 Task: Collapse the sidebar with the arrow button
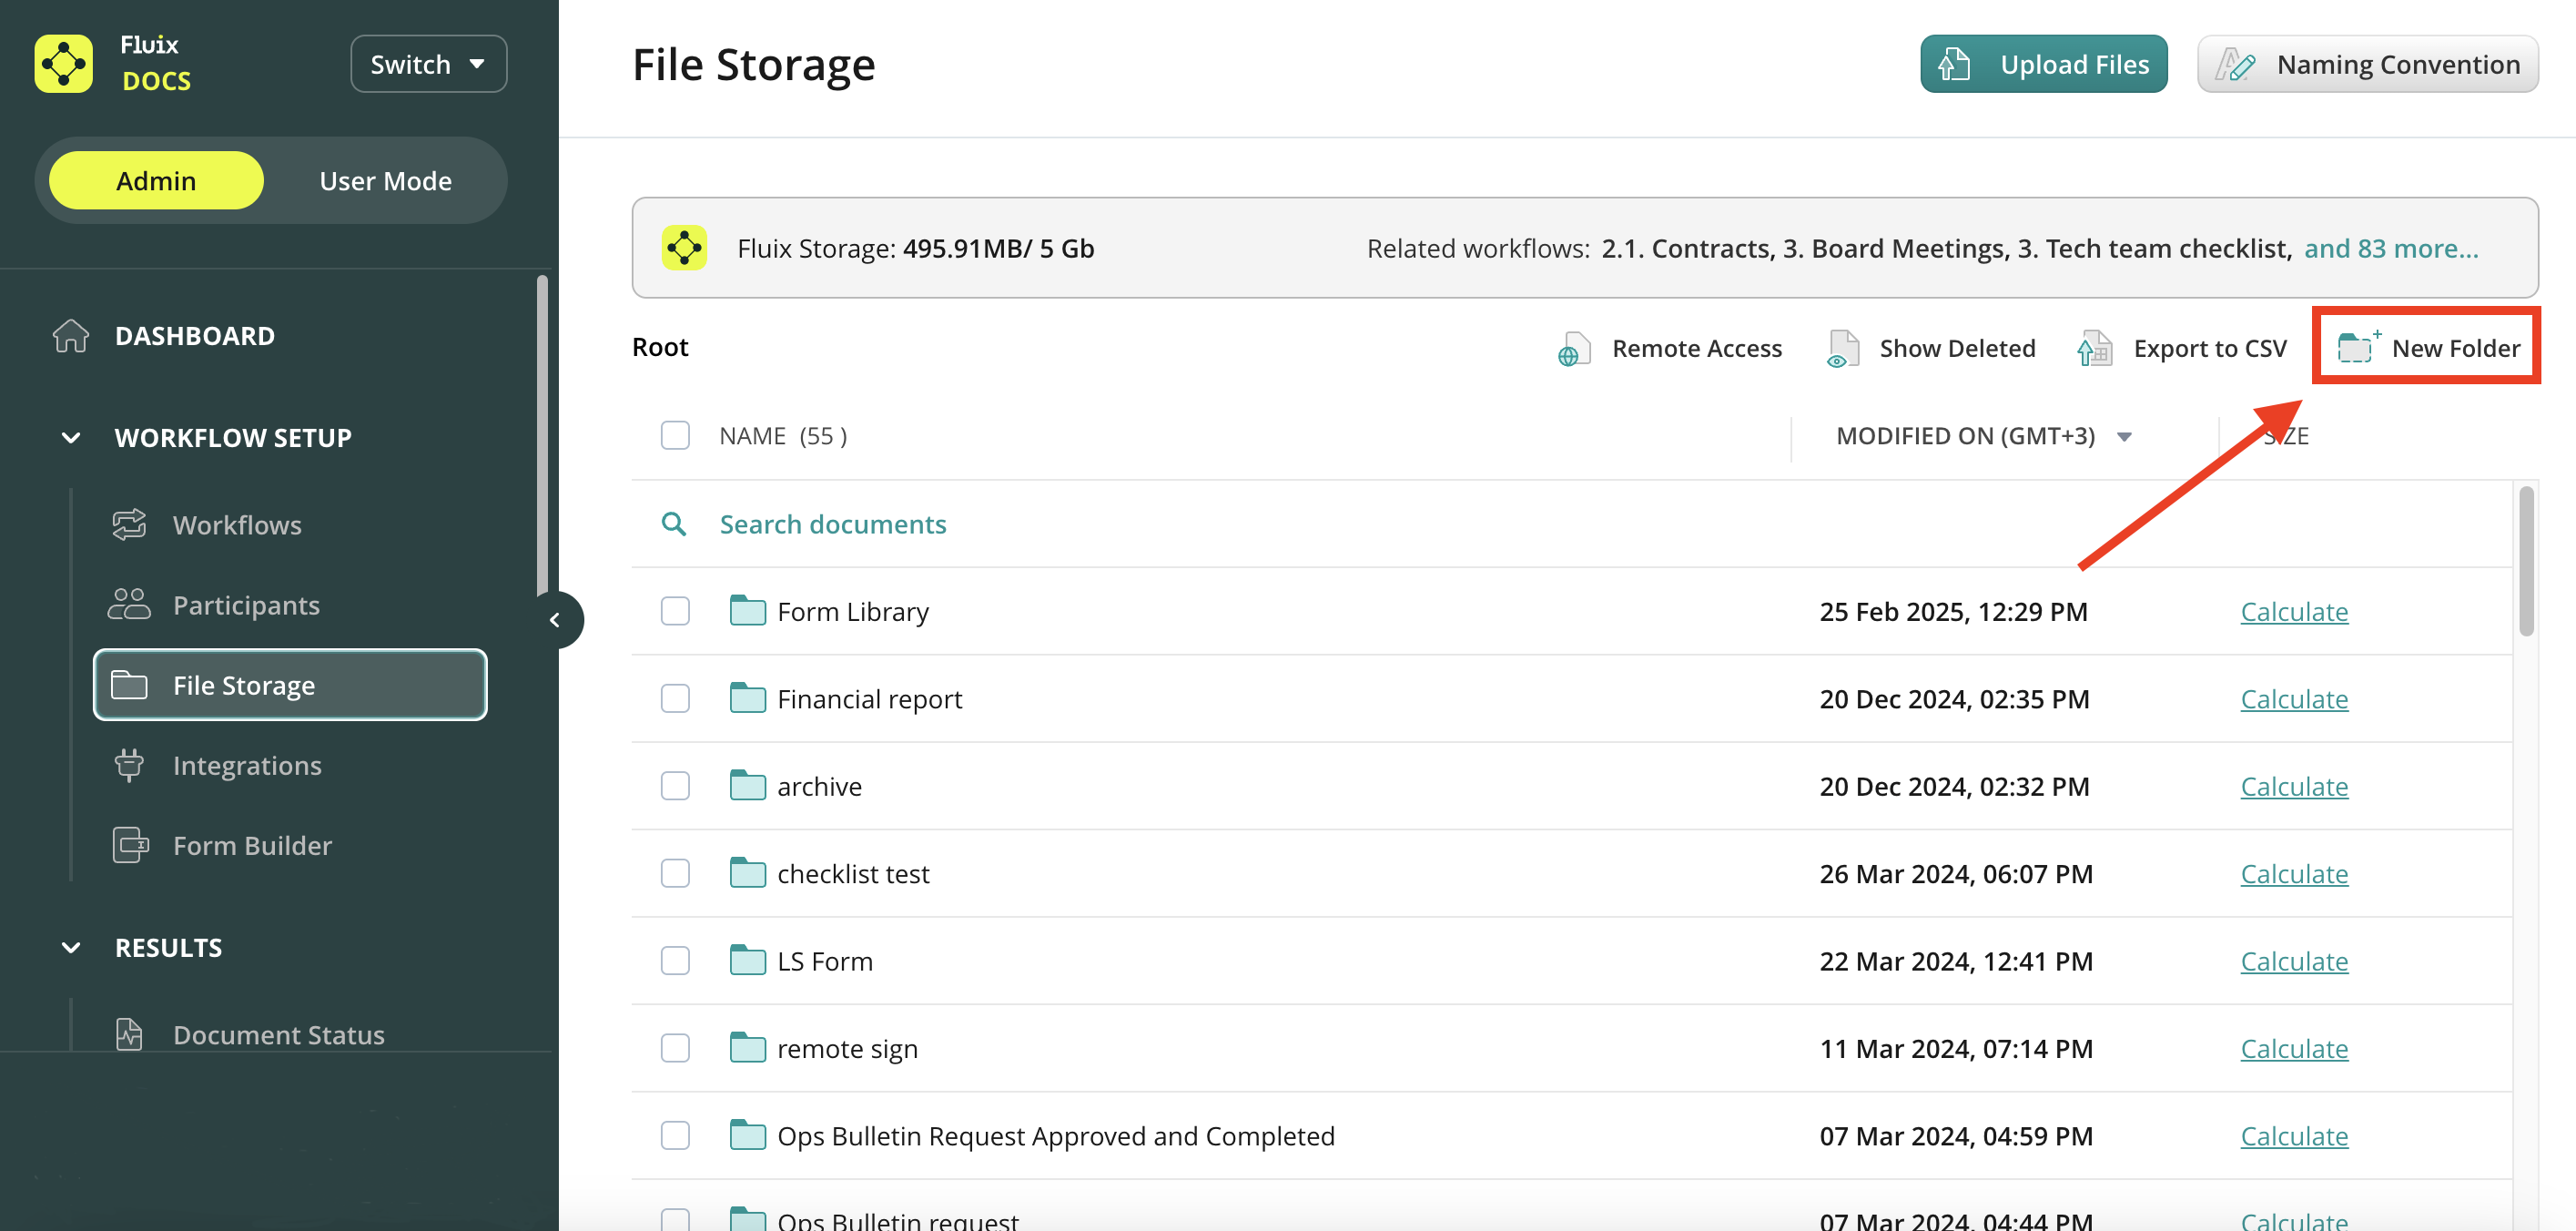555,620
